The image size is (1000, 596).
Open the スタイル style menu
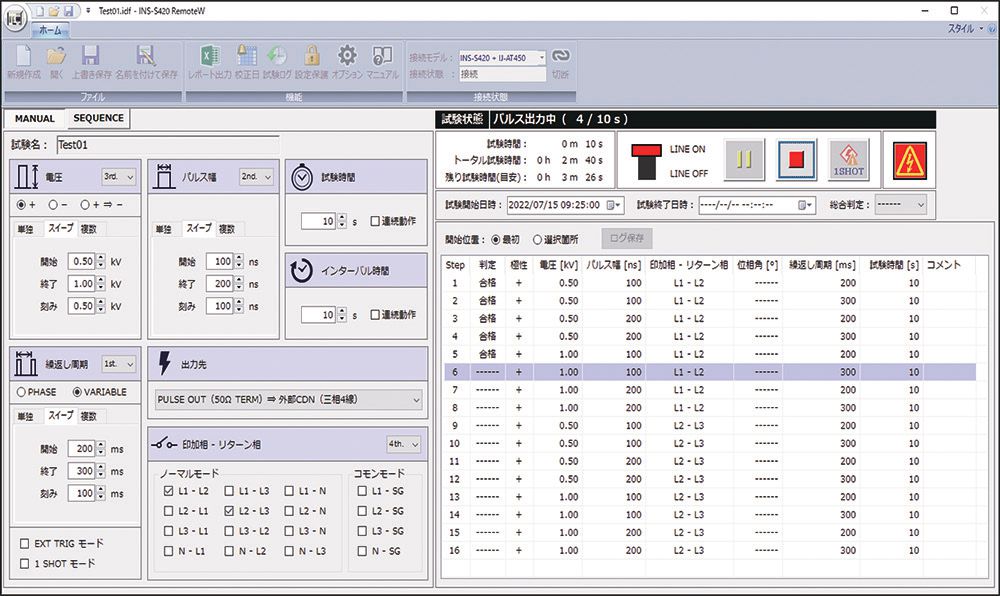(x=965, y=29)
